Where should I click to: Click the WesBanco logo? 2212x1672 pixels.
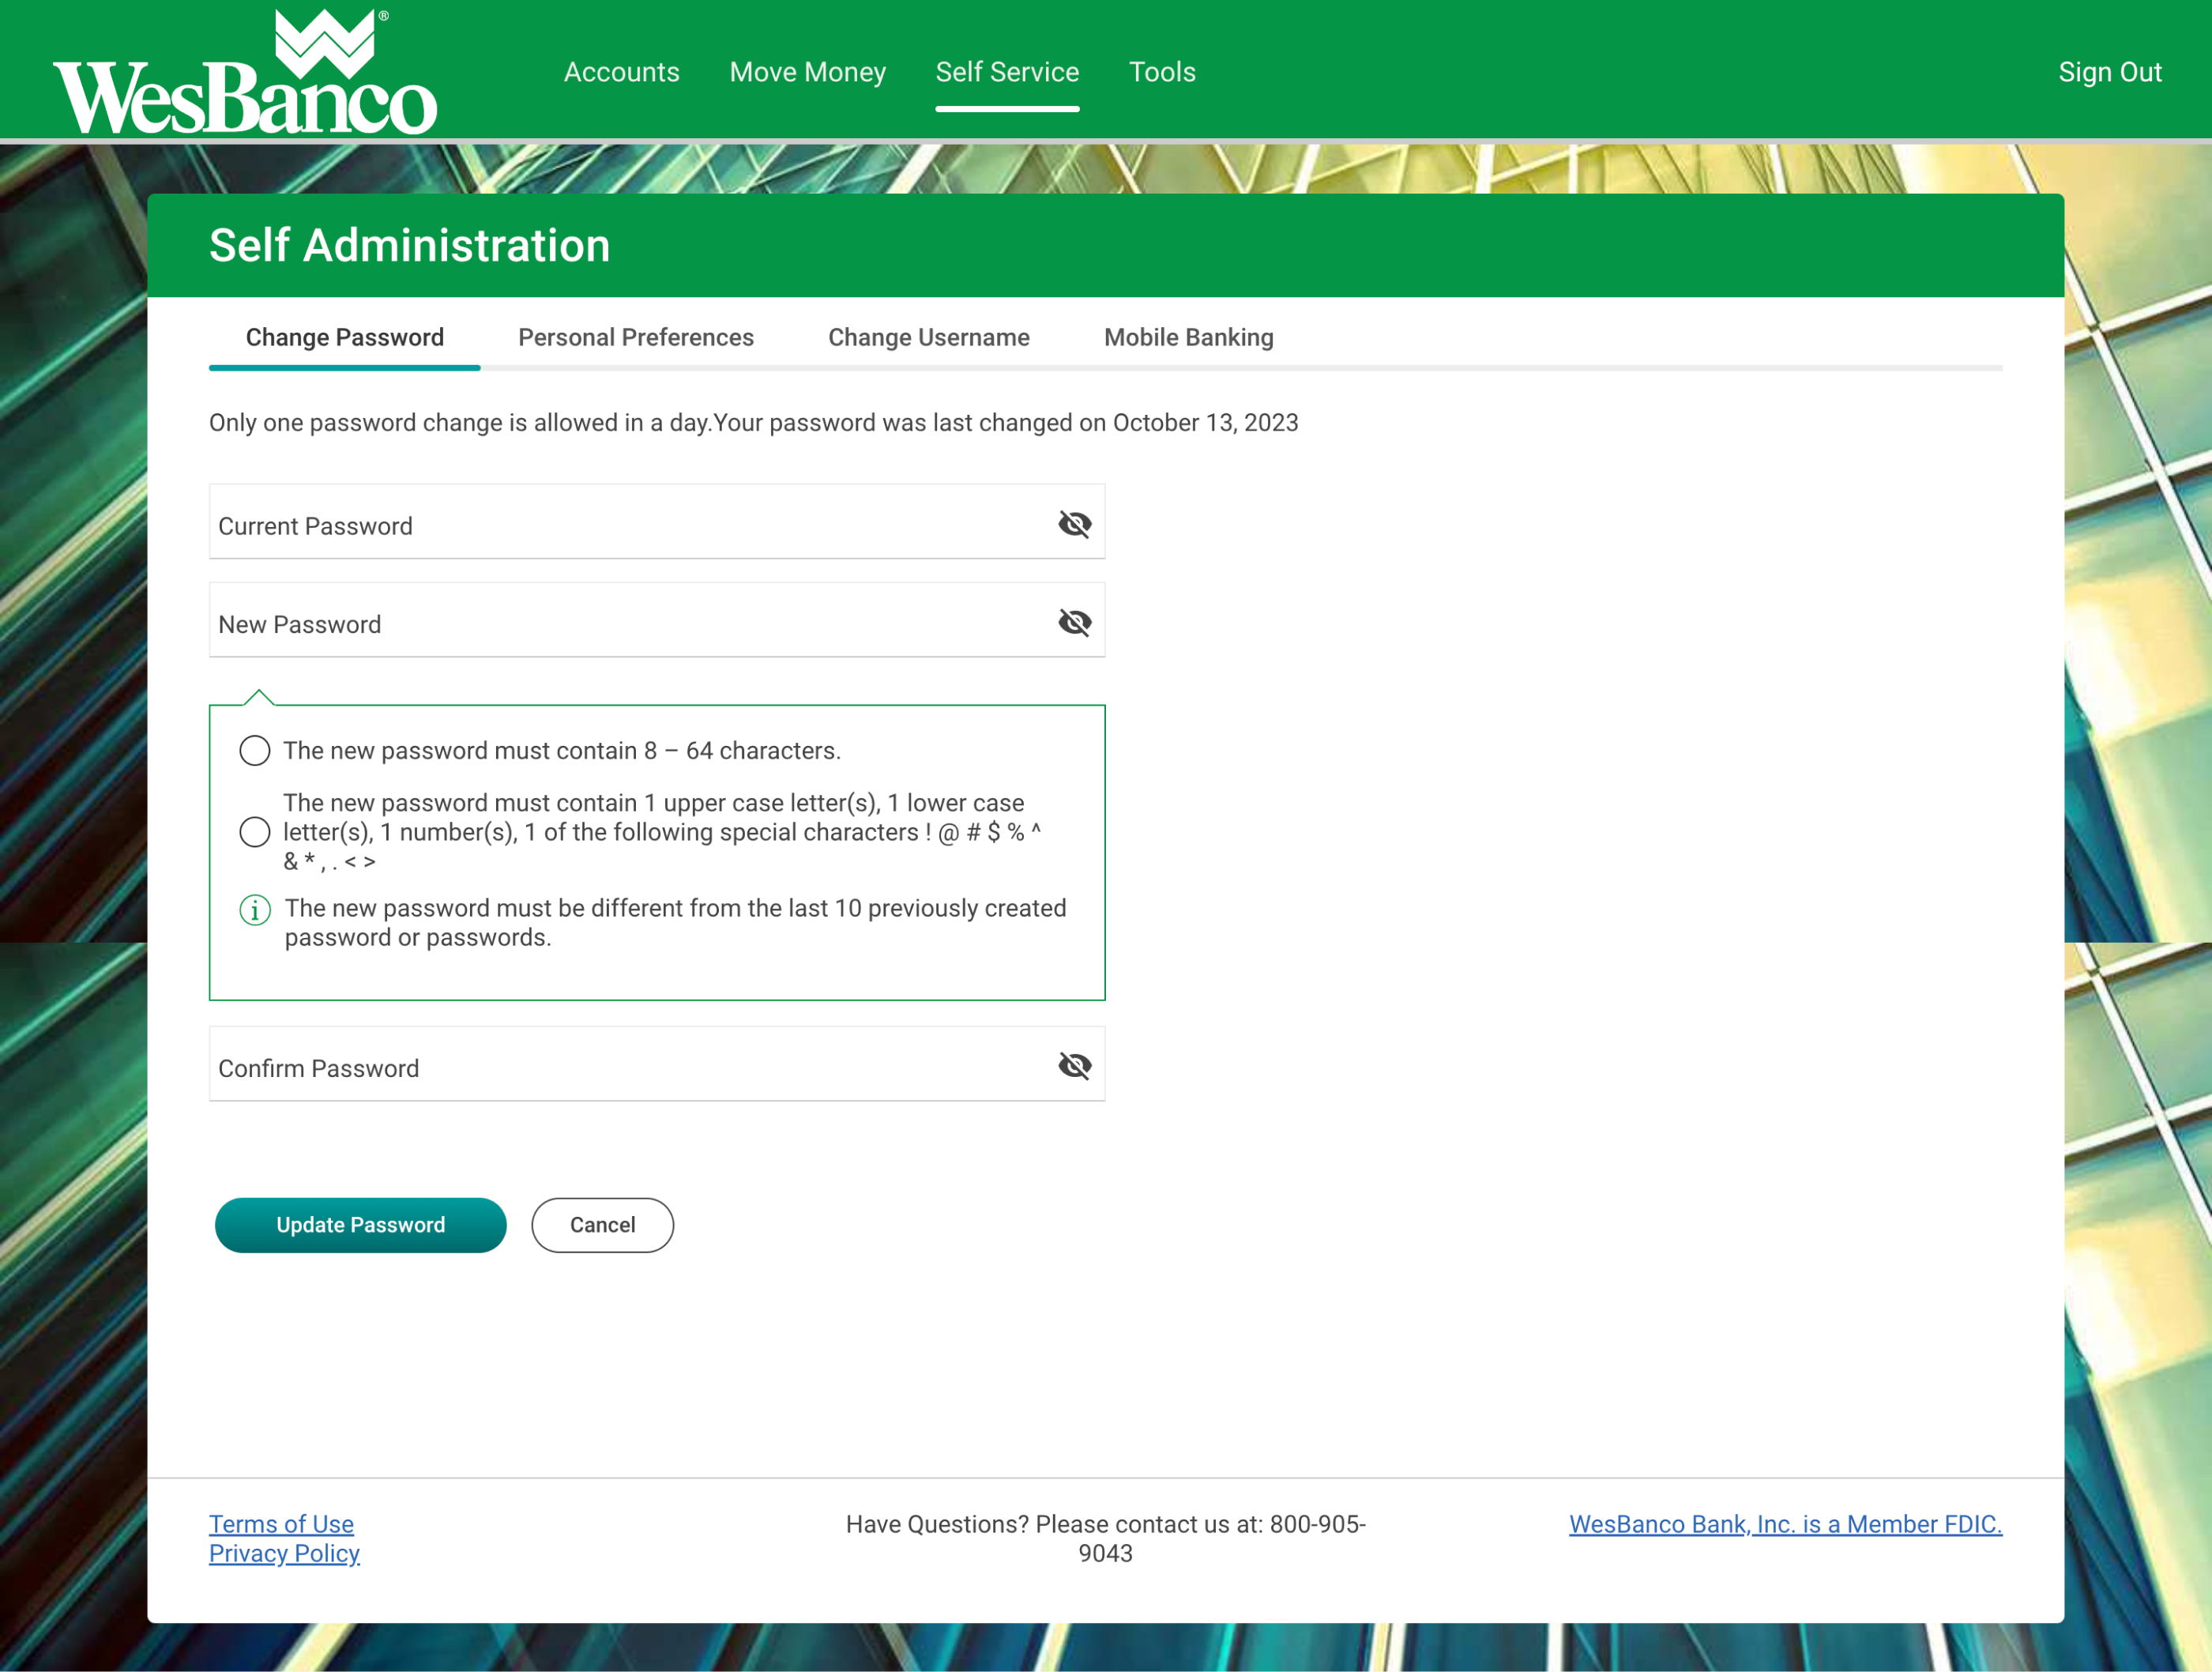(x=245, y=71)
